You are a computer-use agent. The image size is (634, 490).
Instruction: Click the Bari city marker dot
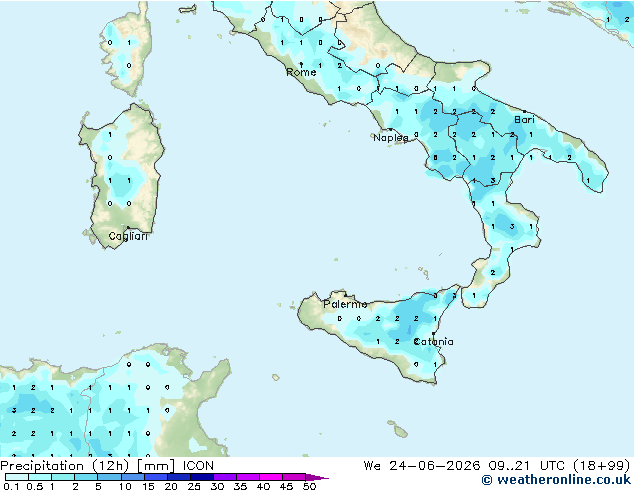[525, 111]
